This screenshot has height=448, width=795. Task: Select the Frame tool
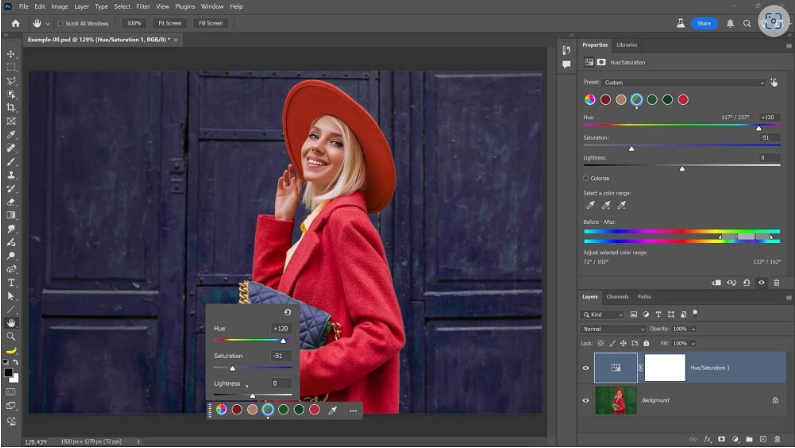point(11,121)
